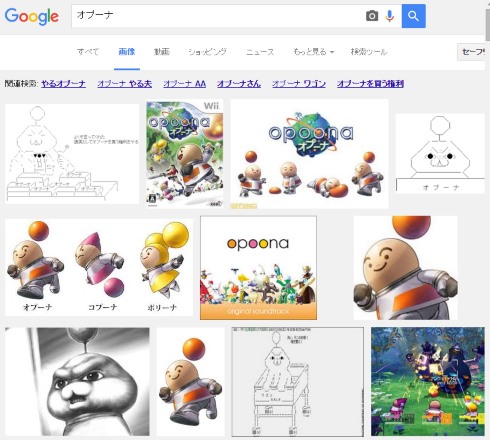Select the 画像 tab
The width and height of the screenshot is (490, 440).
[x=127, y=52]
